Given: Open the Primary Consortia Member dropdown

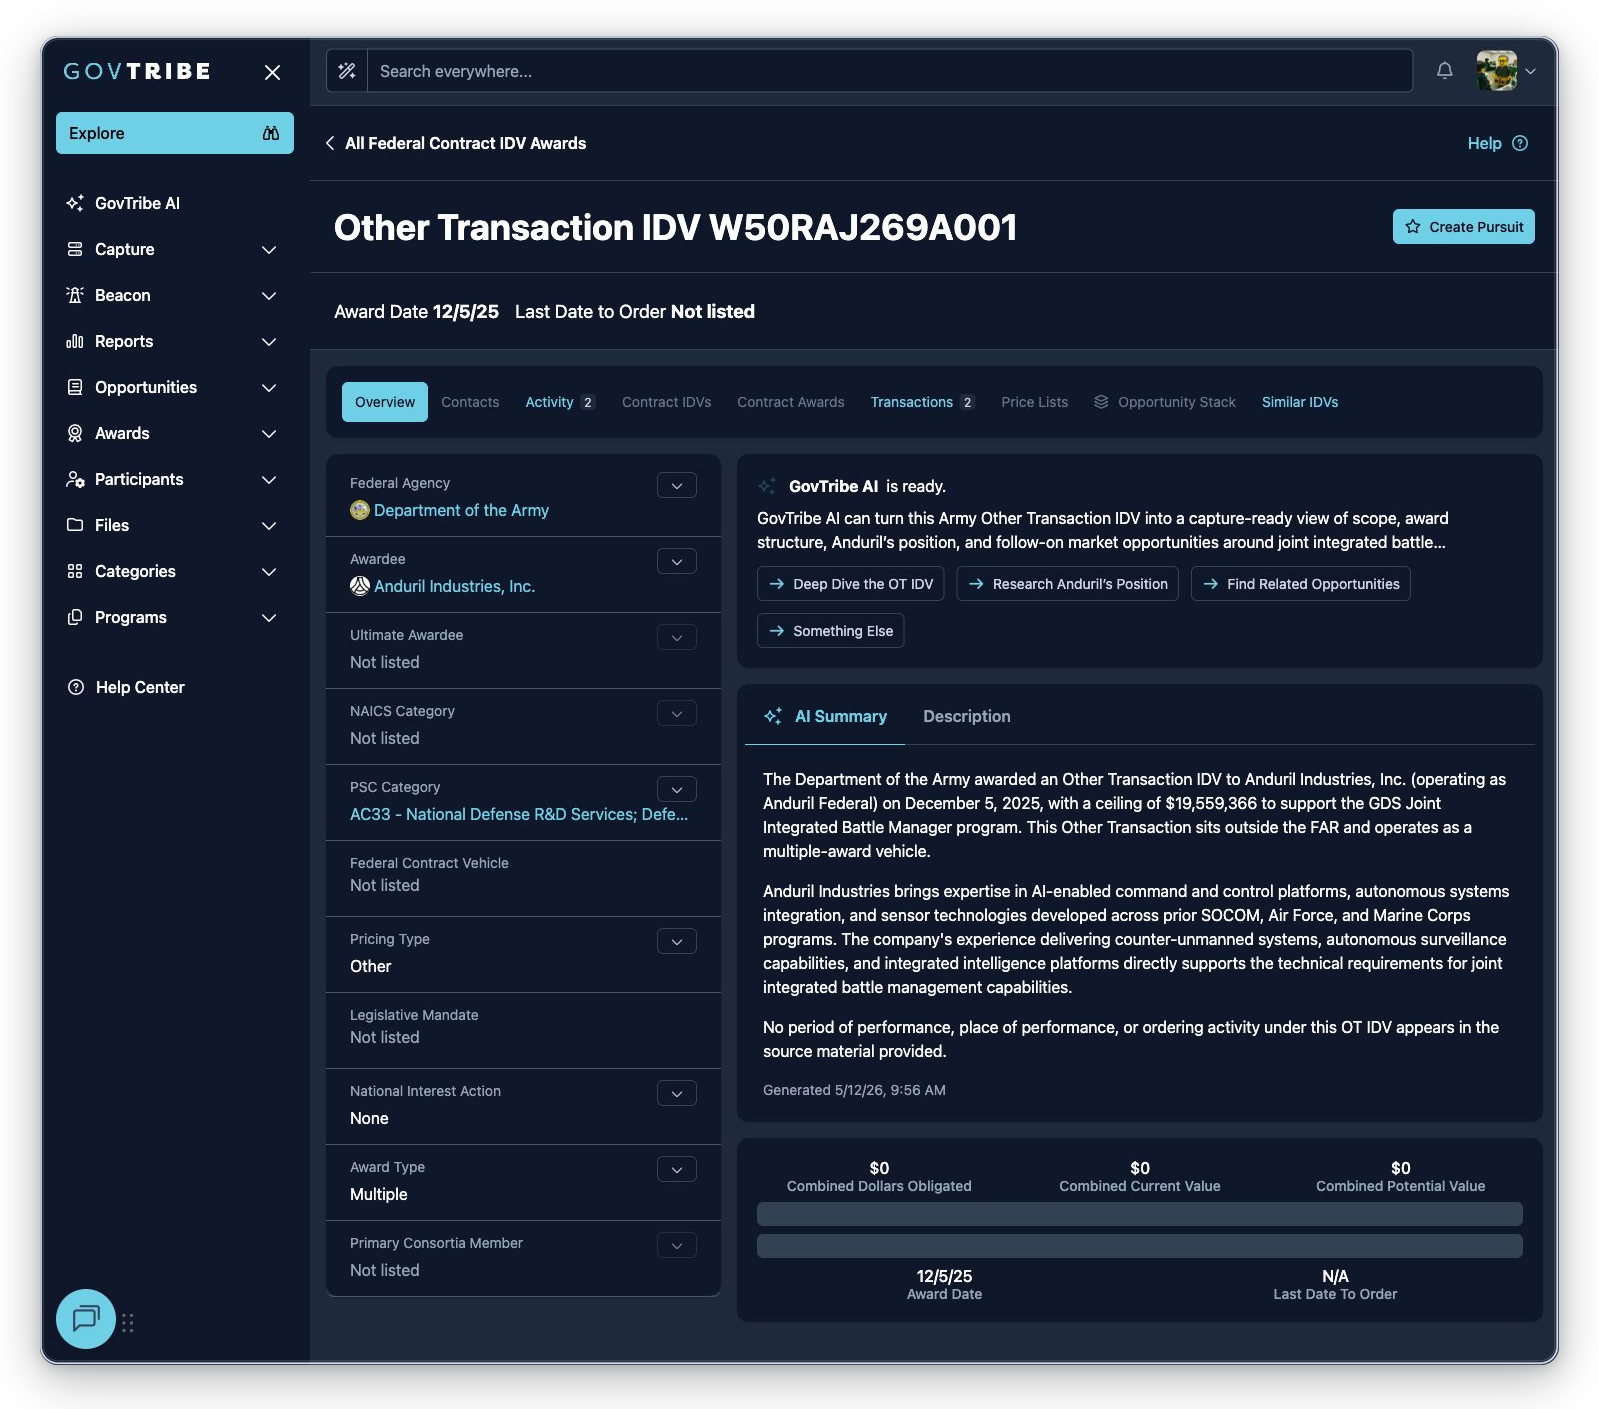Looking at the screenshot, I should [x=677, y=1245].
